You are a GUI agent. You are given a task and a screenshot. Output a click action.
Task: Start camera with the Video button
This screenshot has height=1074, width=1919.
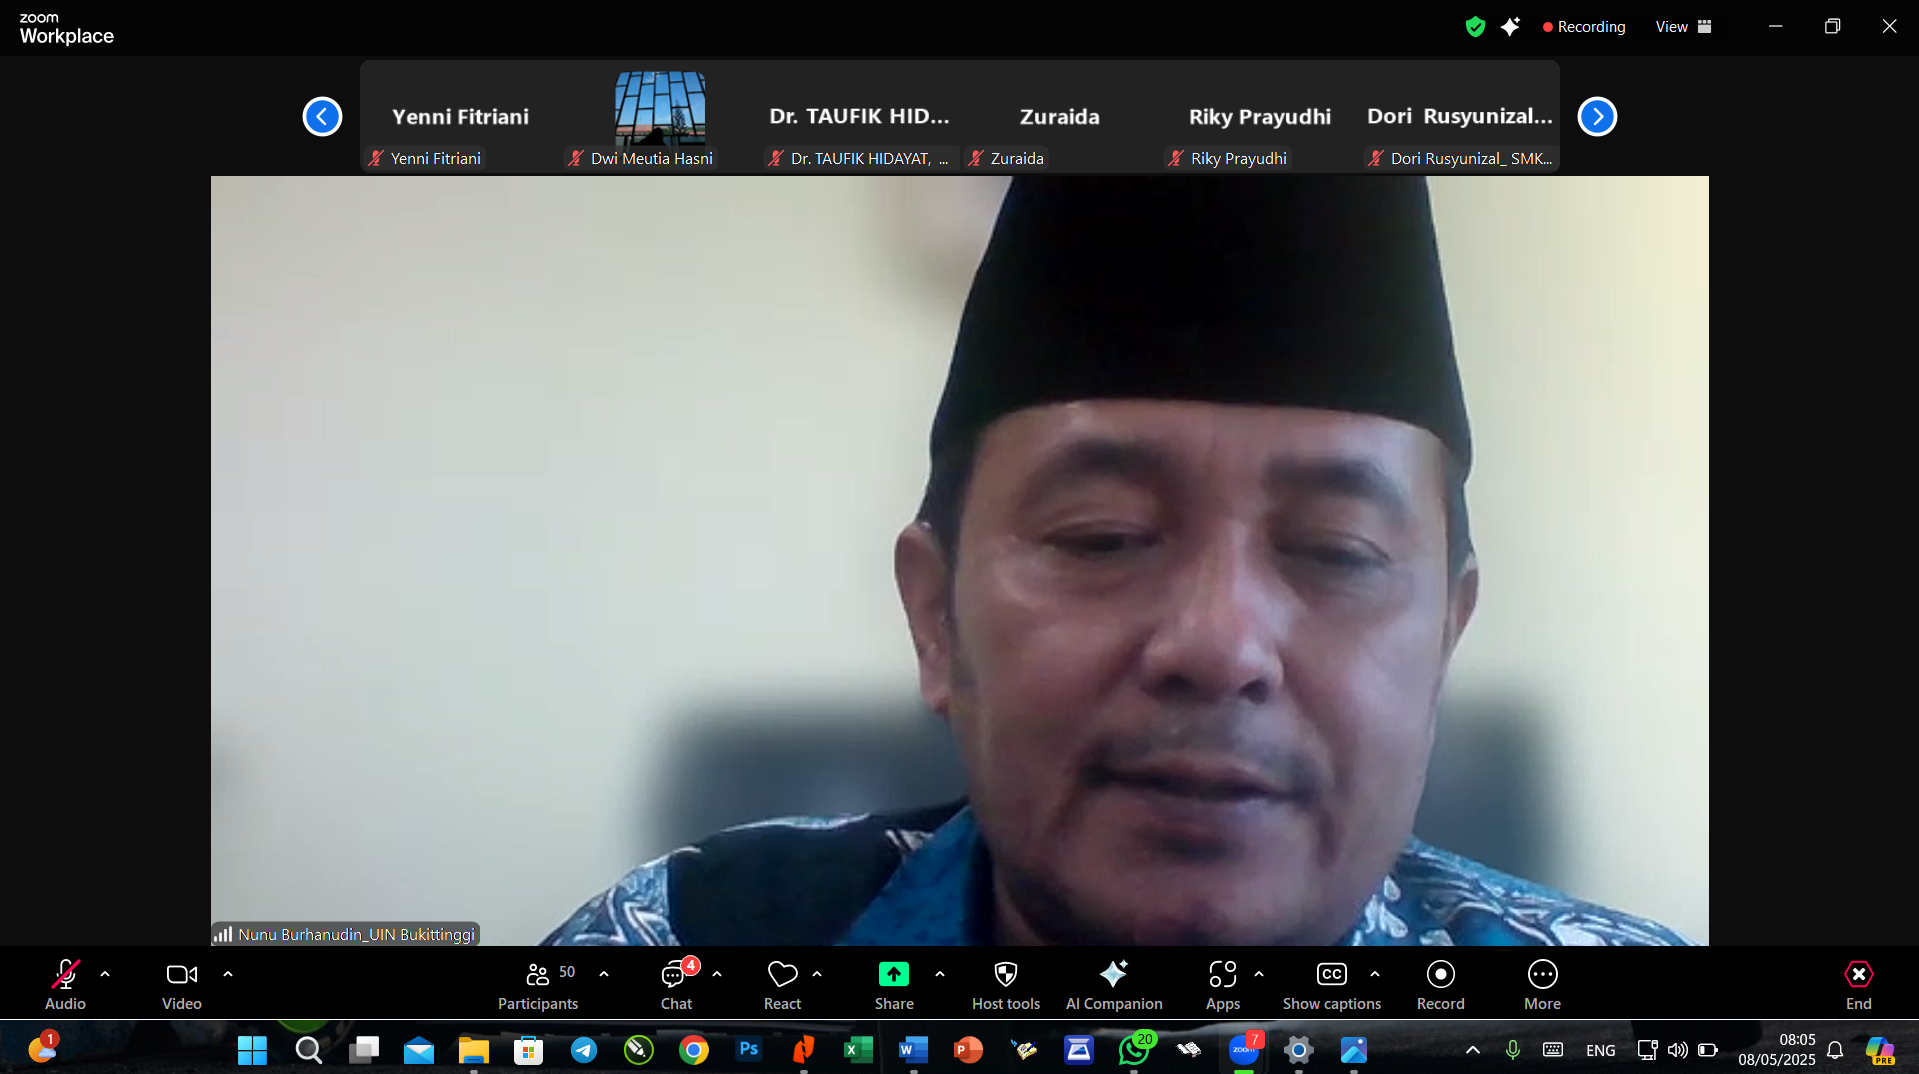182,984
